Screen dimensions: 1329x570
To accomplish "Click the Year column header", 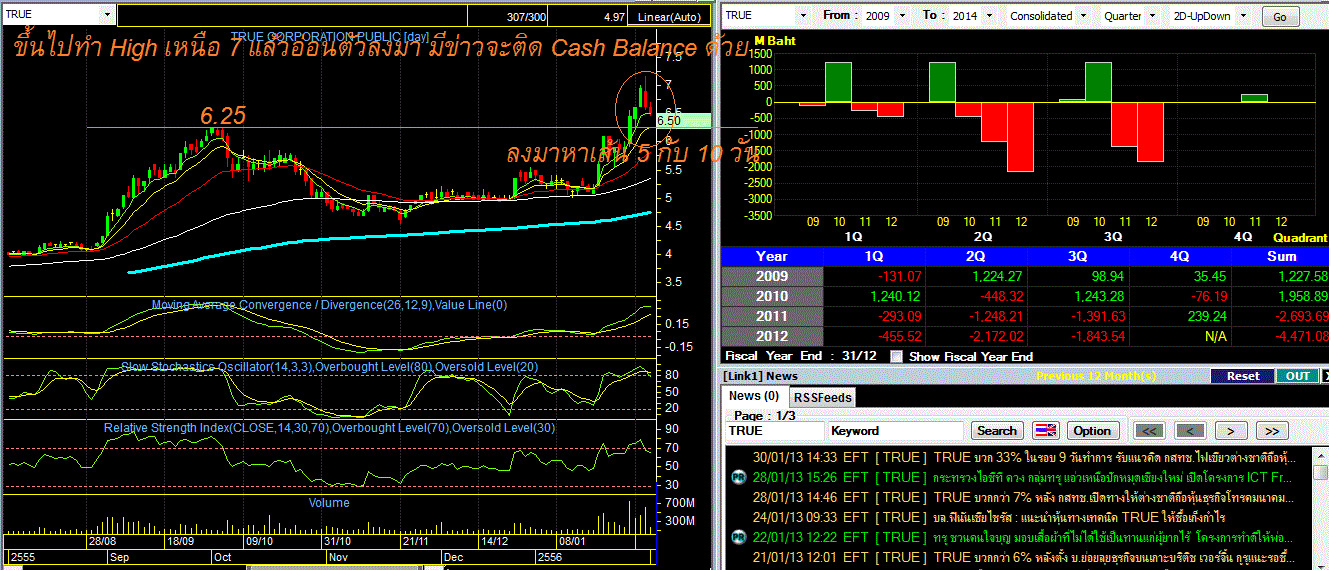I will [x=772, y=256].
